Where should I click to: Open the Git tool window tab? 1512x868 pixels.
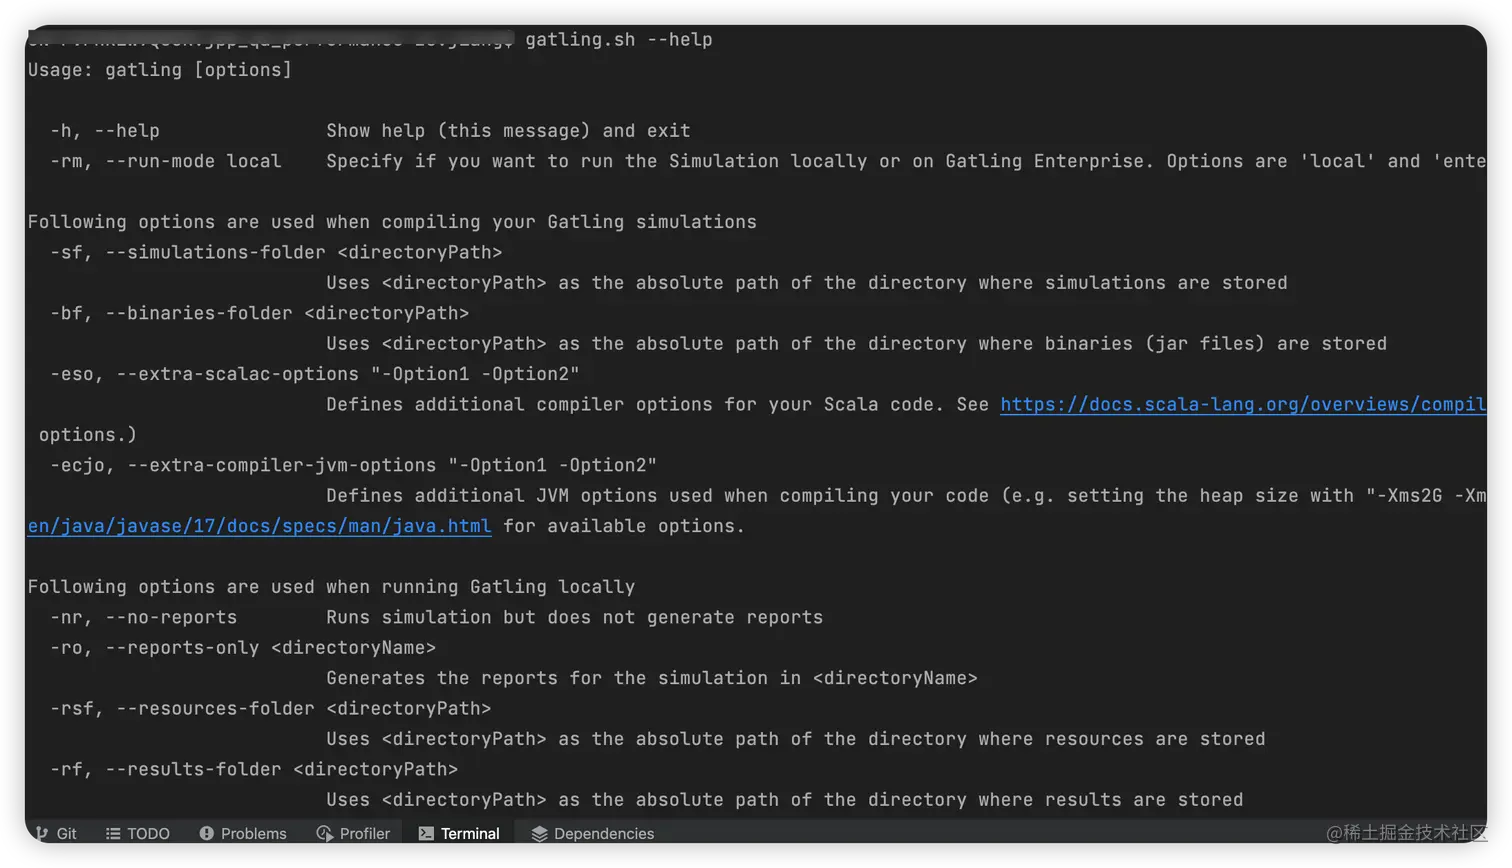pyautogui.click(x=66, y=833)
